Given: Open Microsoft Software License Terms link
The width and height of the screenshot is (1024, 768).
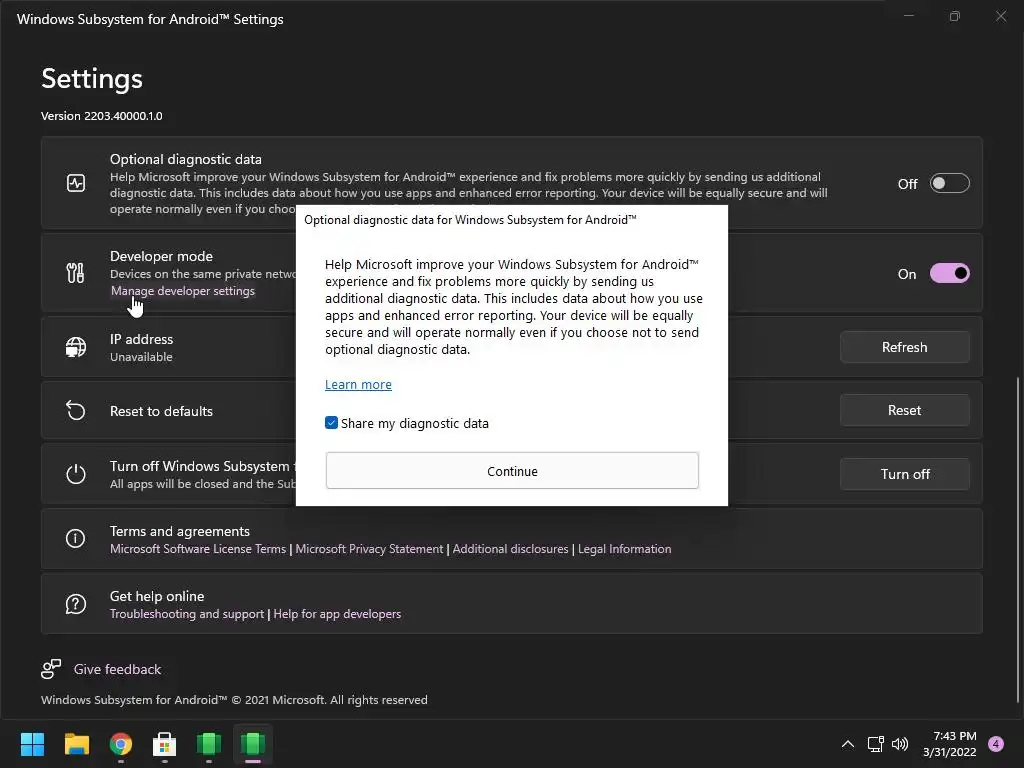Looking at the screenshot, I should click(198, 549).
